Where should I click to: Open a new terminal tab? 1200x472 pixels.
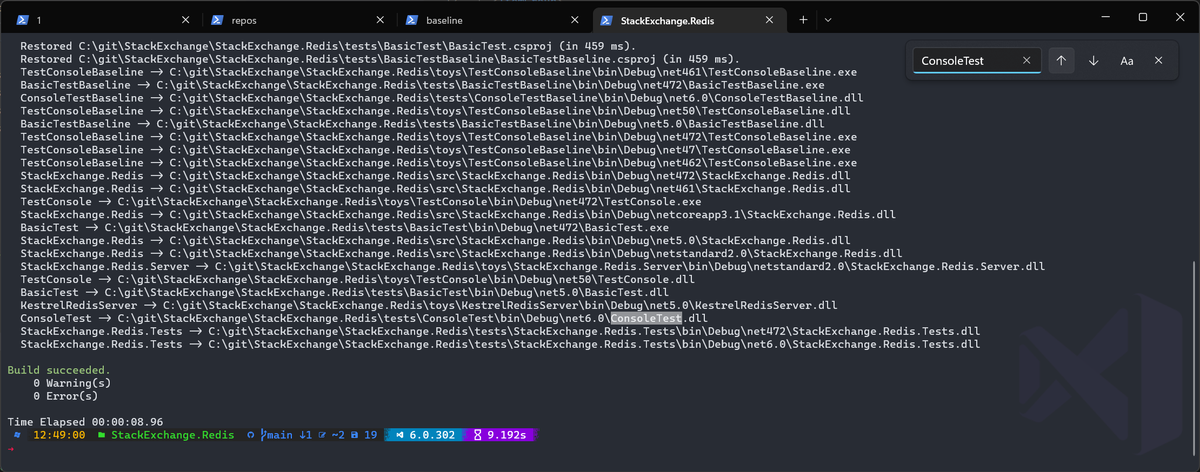pyautogui.click(x=803, y=19)
